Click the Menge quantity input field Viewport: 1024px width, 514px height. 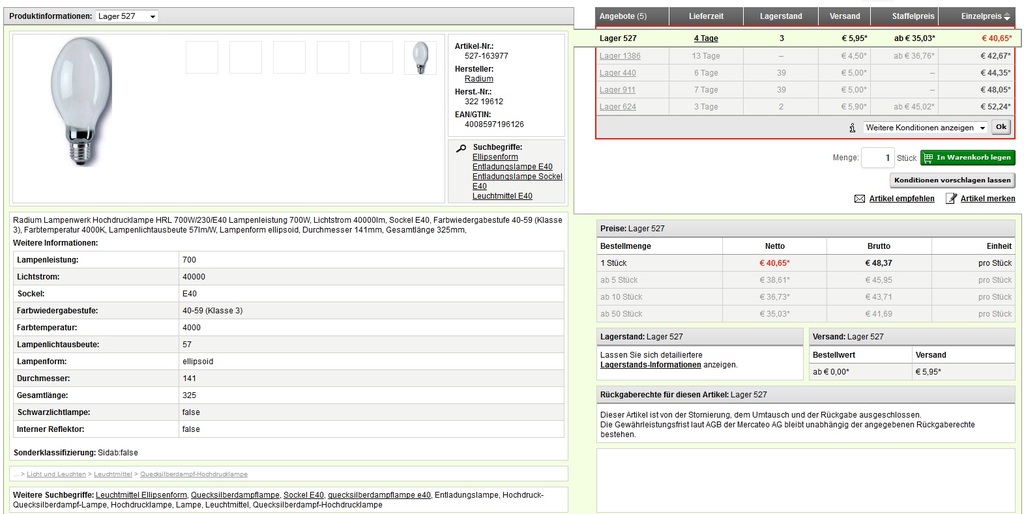pos(877,158)
